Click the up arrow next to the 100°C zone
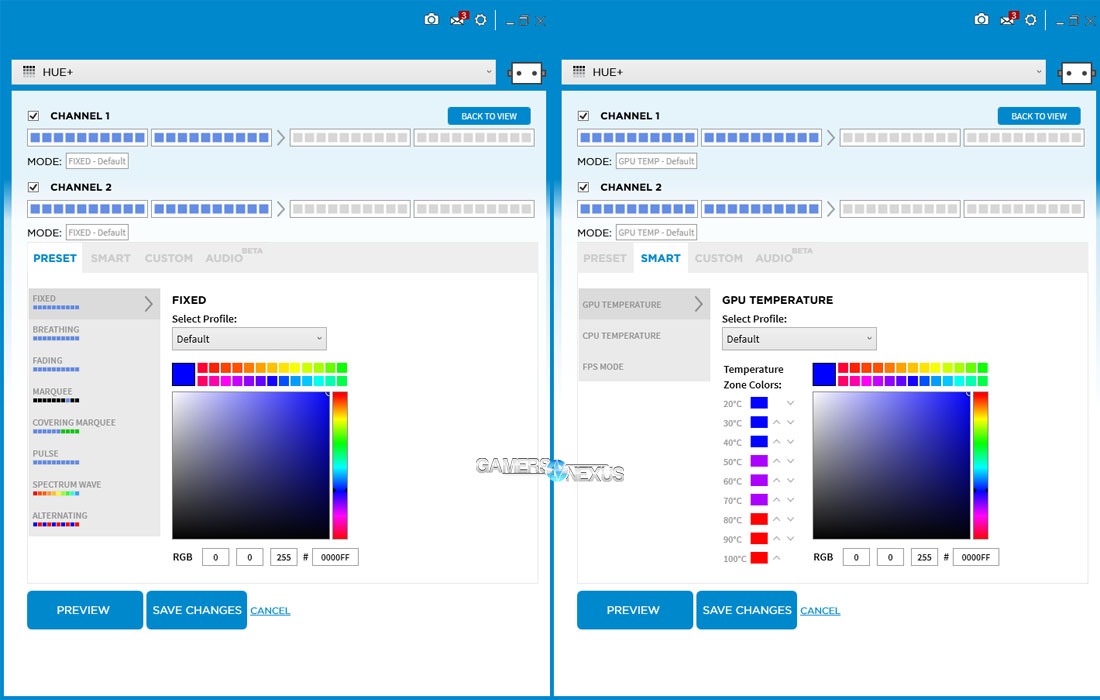 [x=776, y=558]
